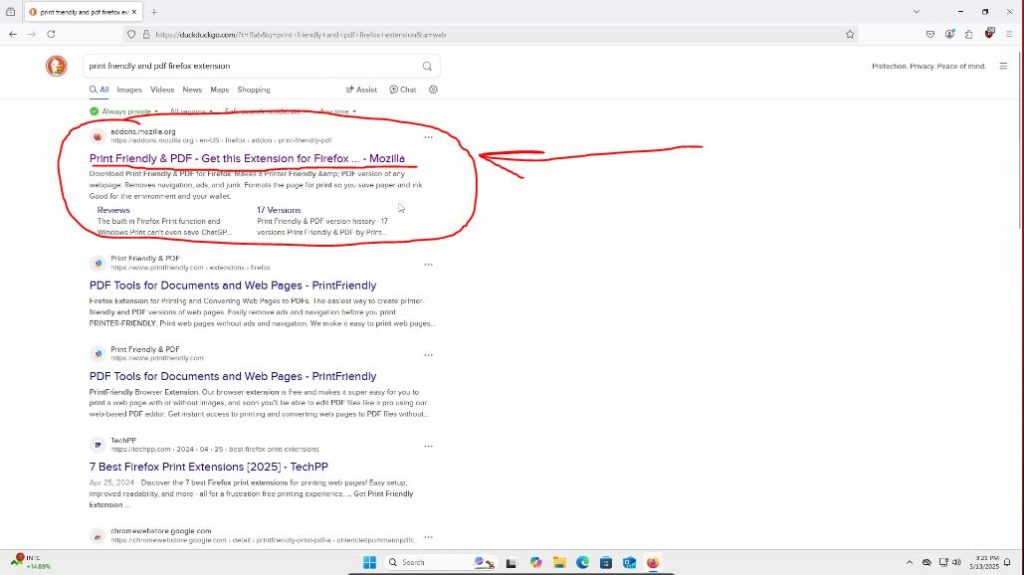Expand the Any time filter dropdown

click(x=338, y=112)
